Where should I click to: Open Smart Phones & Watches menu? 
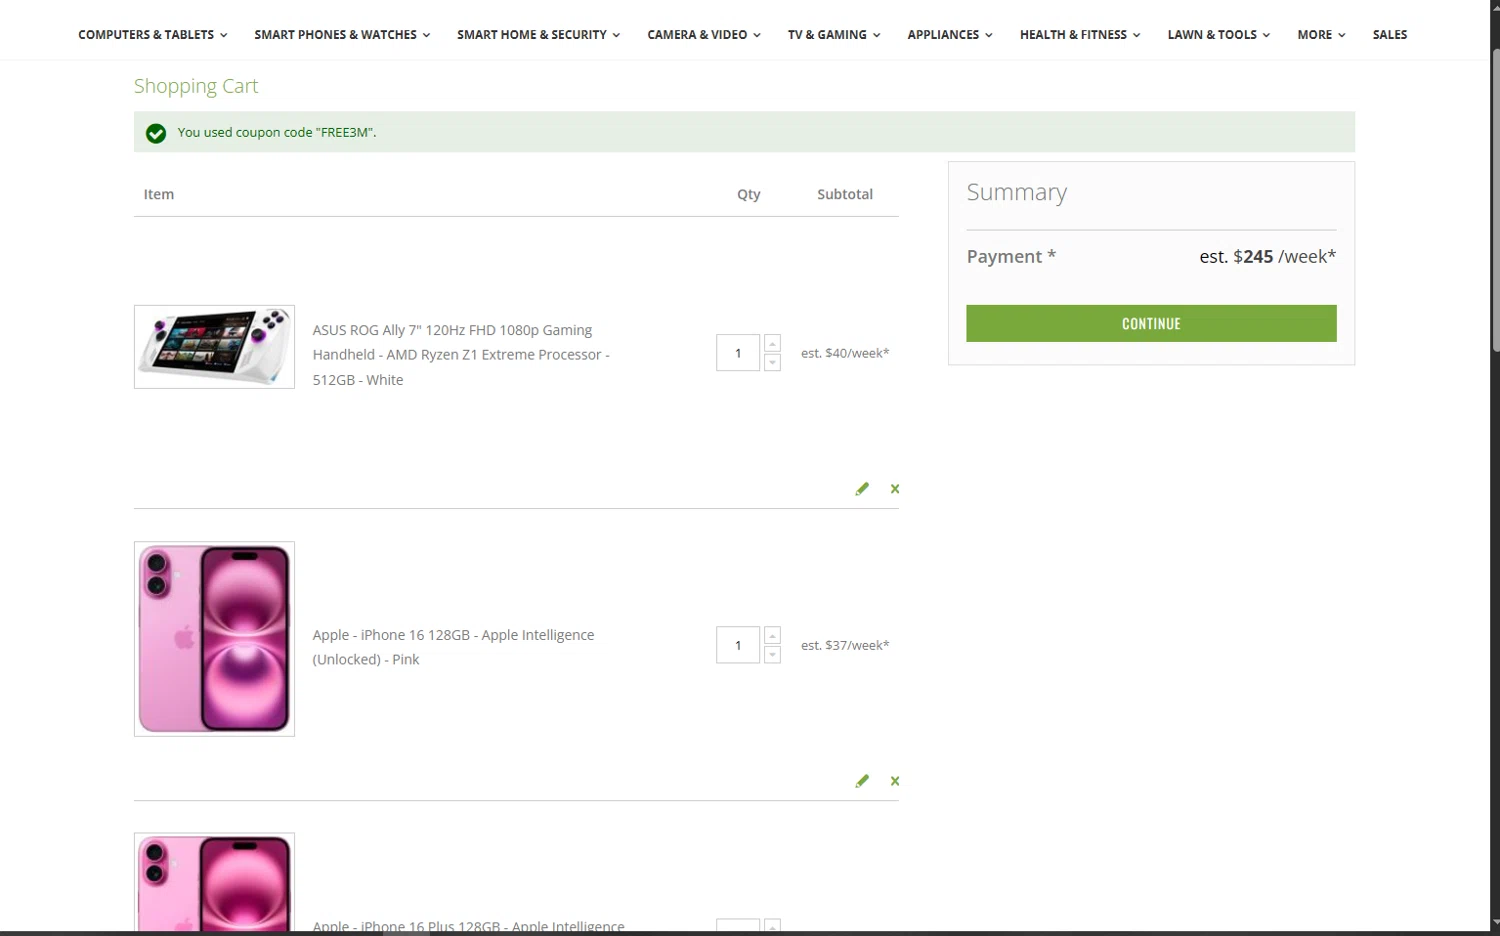pyautogui.click(x=342, y=34)
